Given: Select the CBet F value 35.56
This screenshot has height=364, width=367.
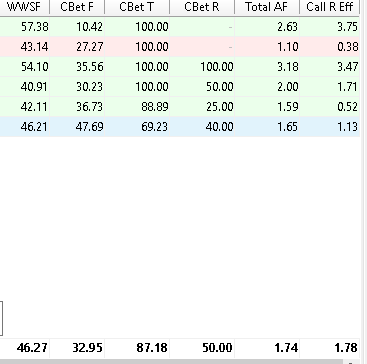Looking at the screenshot, I should tap(89, 67).
